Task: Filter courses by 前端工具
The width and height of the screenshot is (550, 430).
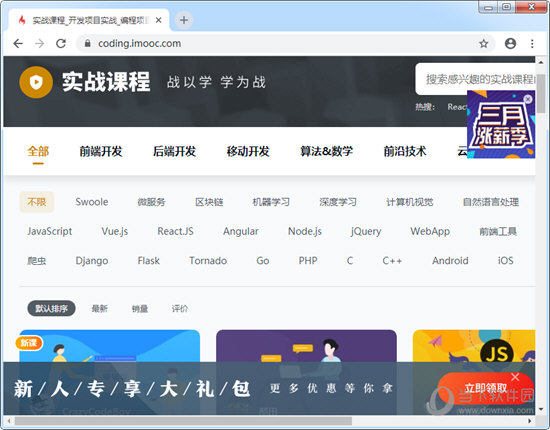Action: tap(498, 231)
